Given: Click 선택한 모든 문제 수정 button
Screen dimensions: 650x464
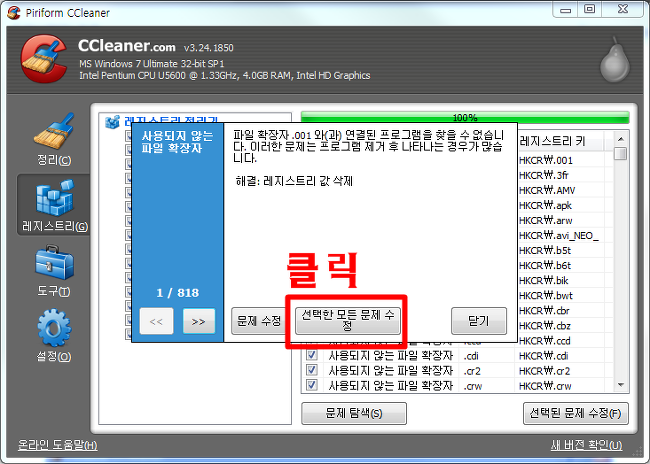Looking at the screenshot, I should pos(347,321).
